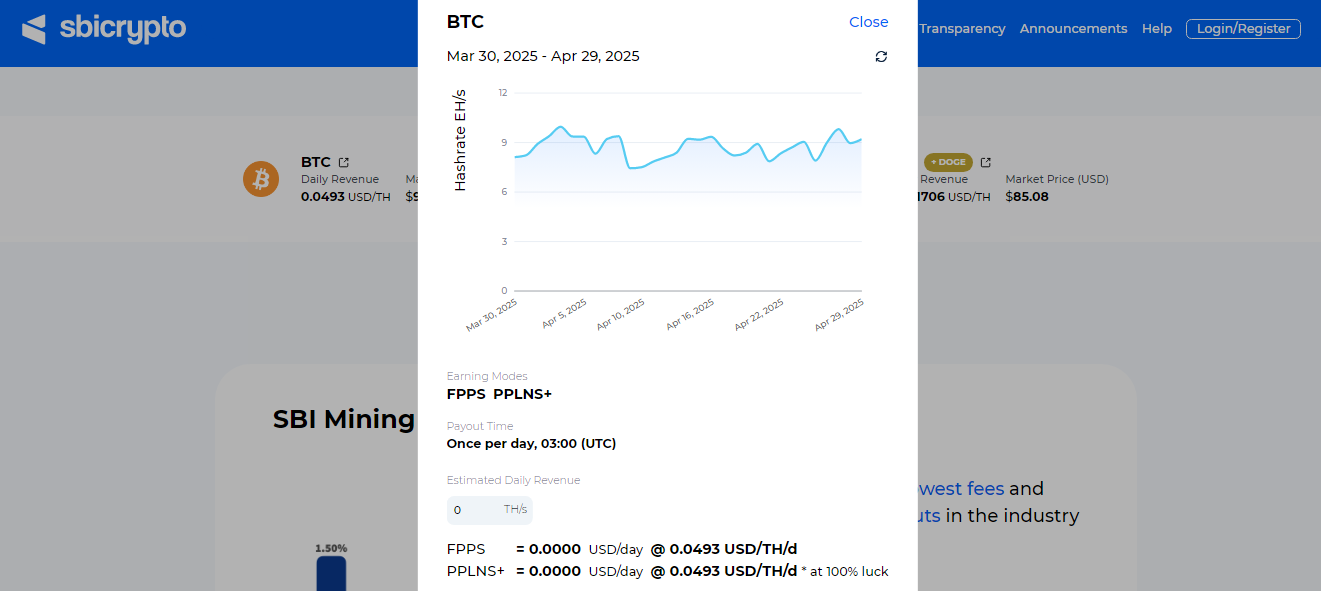
Task: Click the BTC title in the popup
Action: tap(465, 22)
